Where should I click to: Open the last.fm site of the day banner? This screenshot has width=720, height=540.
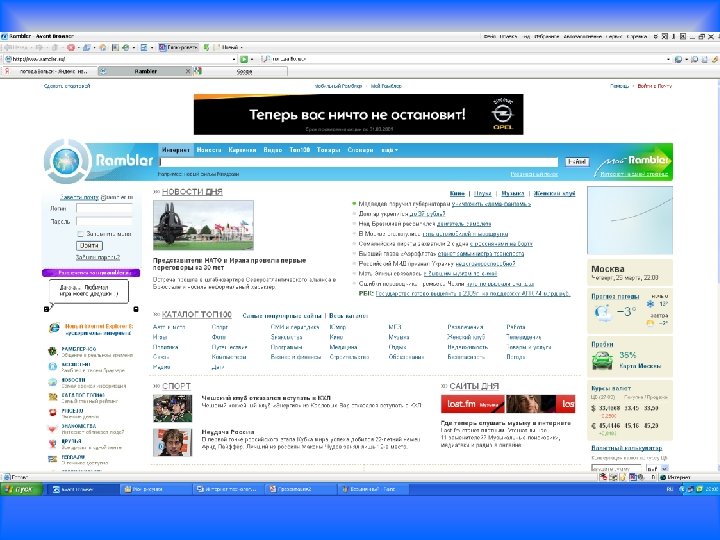coord(508,404)
